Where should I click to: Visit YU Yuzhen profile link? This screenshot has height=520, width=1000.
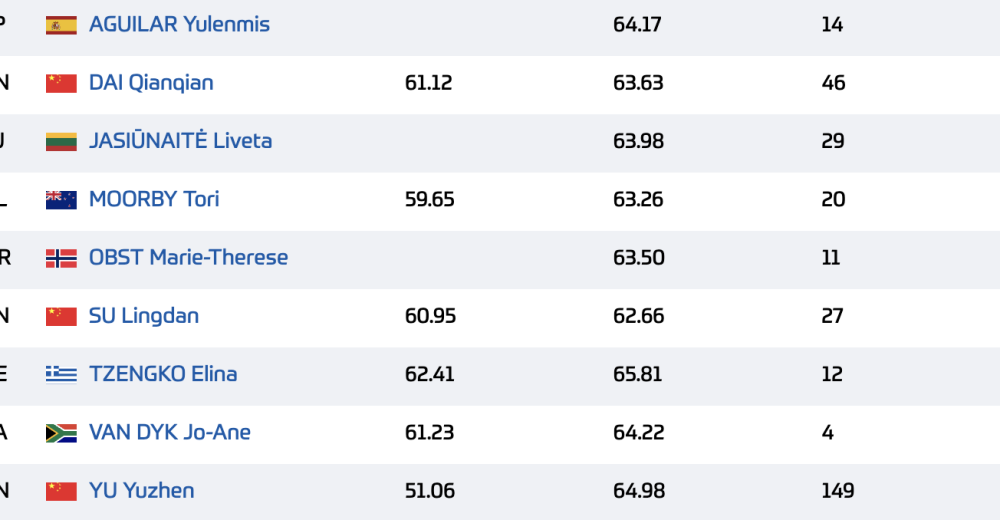(142, 490)
